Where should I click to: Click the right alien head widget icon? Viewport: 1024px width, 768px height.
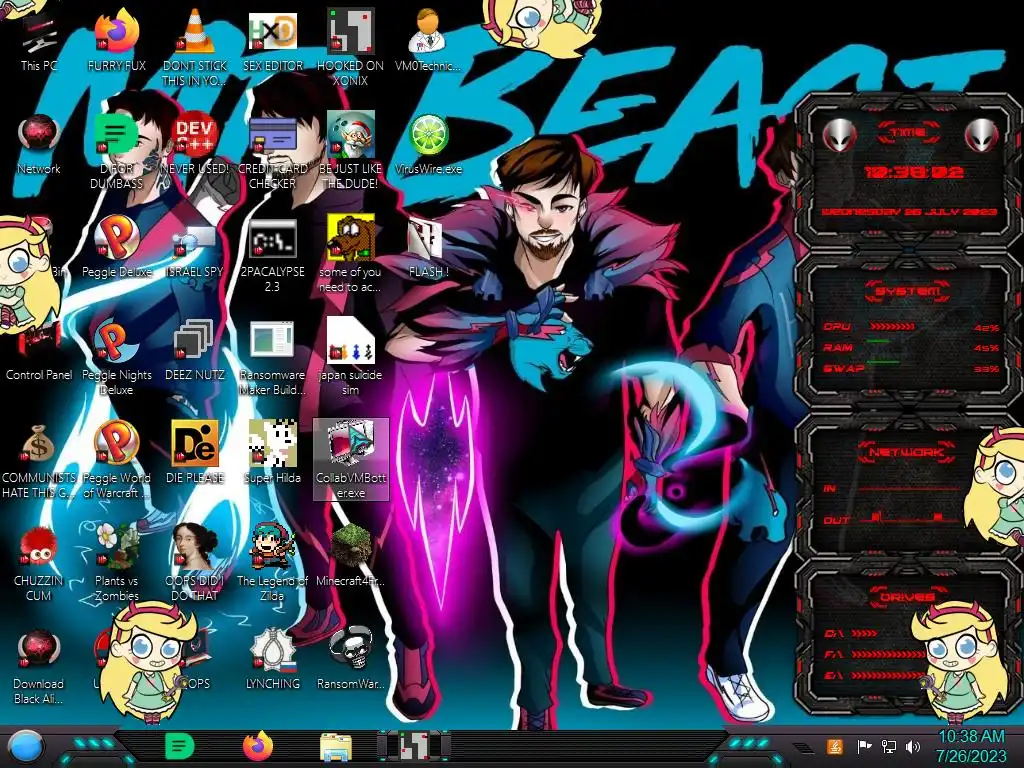coord(982,136)
